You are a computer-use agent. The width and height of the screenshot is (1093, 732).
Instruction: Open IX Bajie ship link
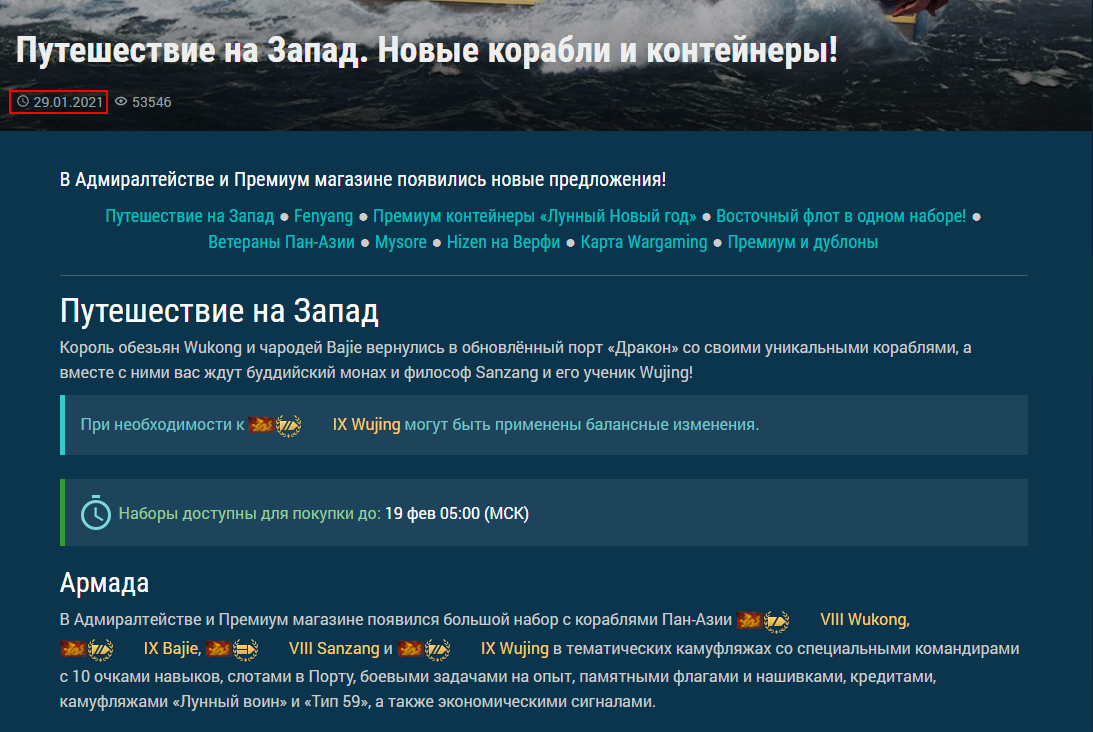[x=172, y=648]
